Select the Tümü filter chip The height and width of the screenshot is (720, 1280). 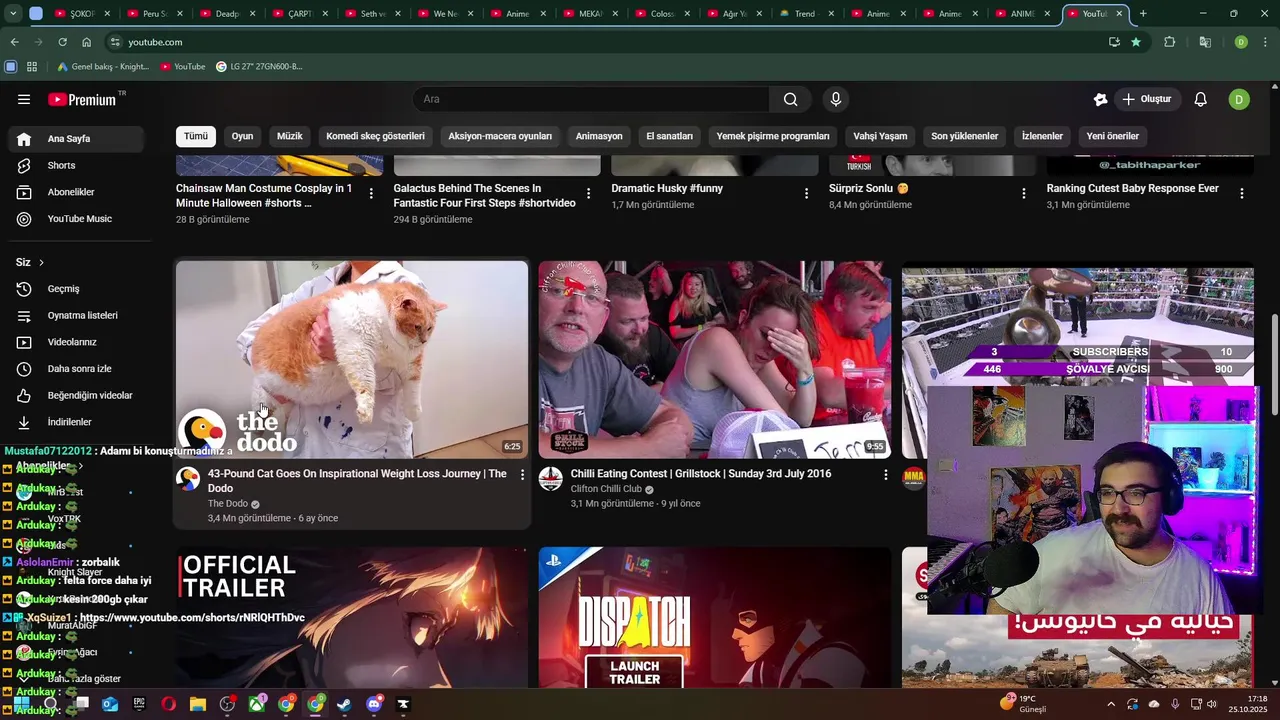196,136
